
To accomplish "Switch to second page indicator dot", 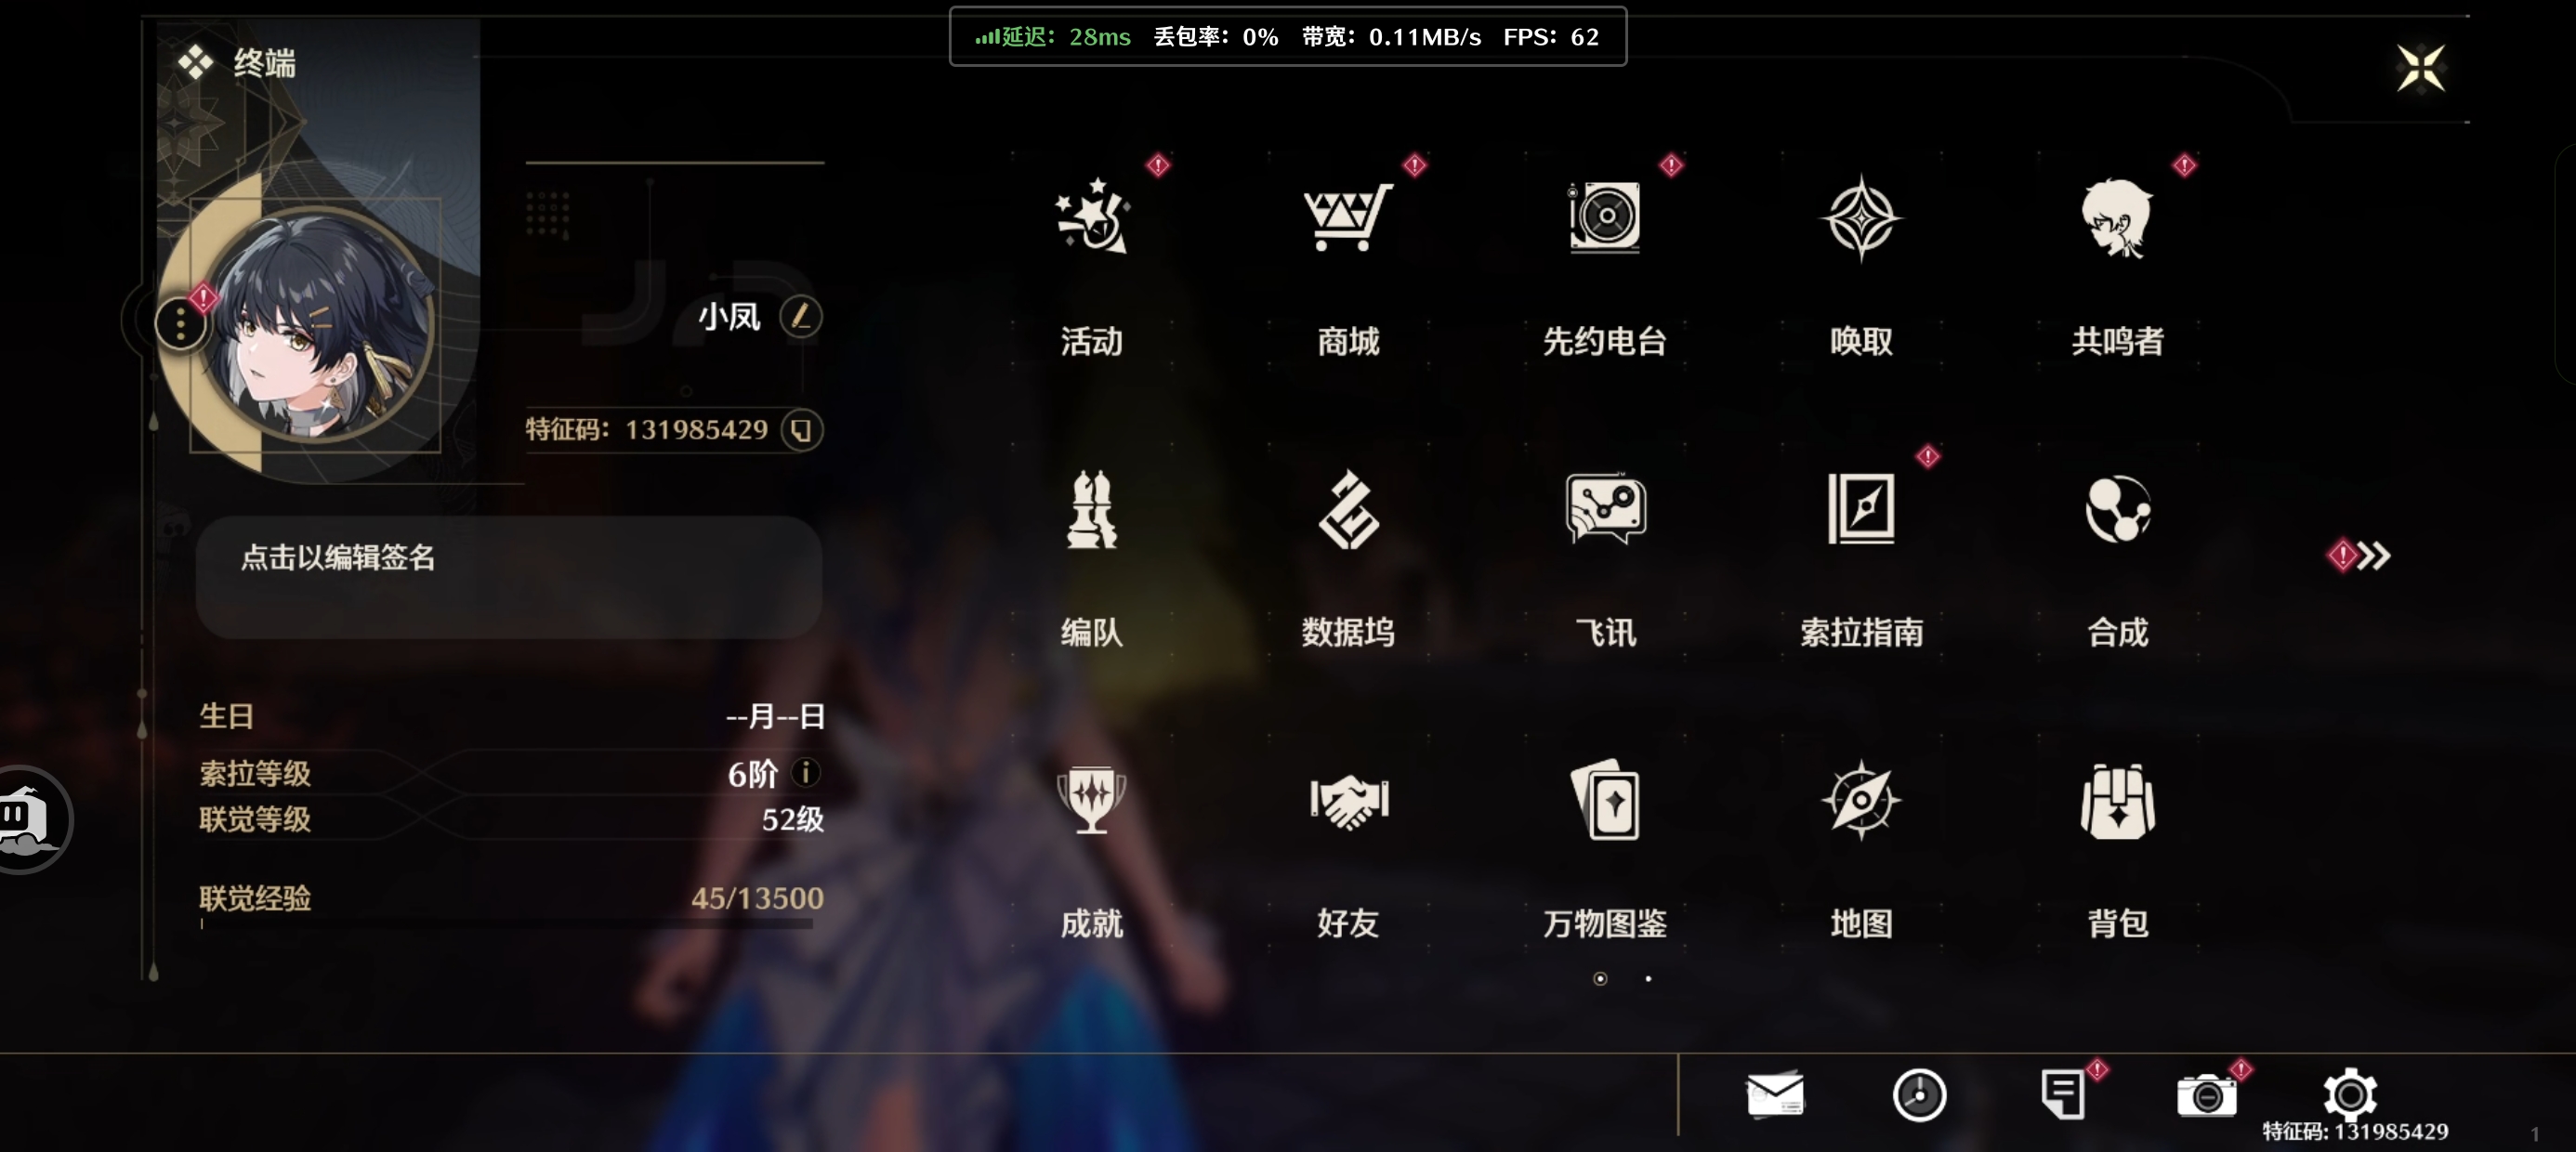I will (1648, 979).
